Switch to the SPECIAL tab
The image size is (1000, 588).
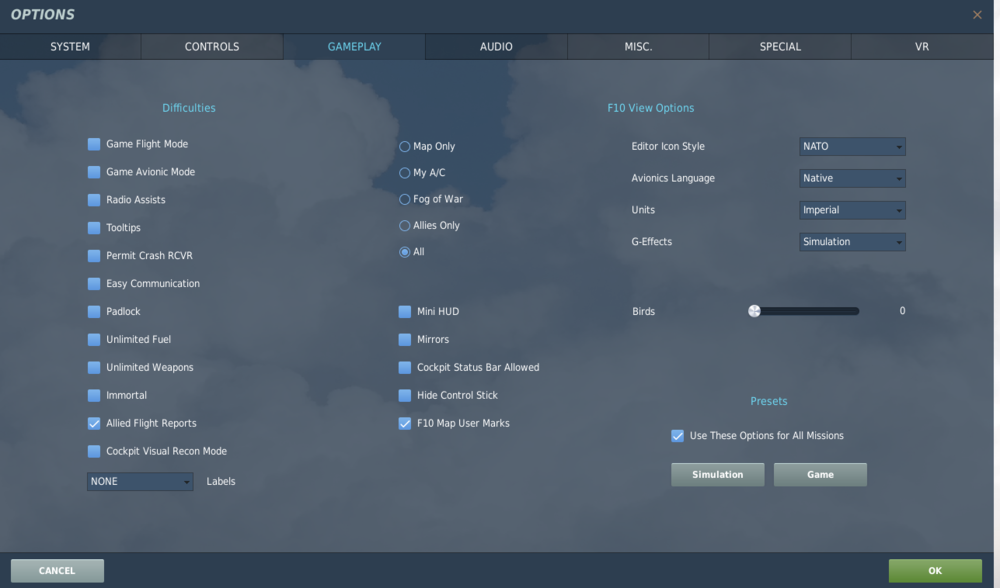tap(780, 47)
